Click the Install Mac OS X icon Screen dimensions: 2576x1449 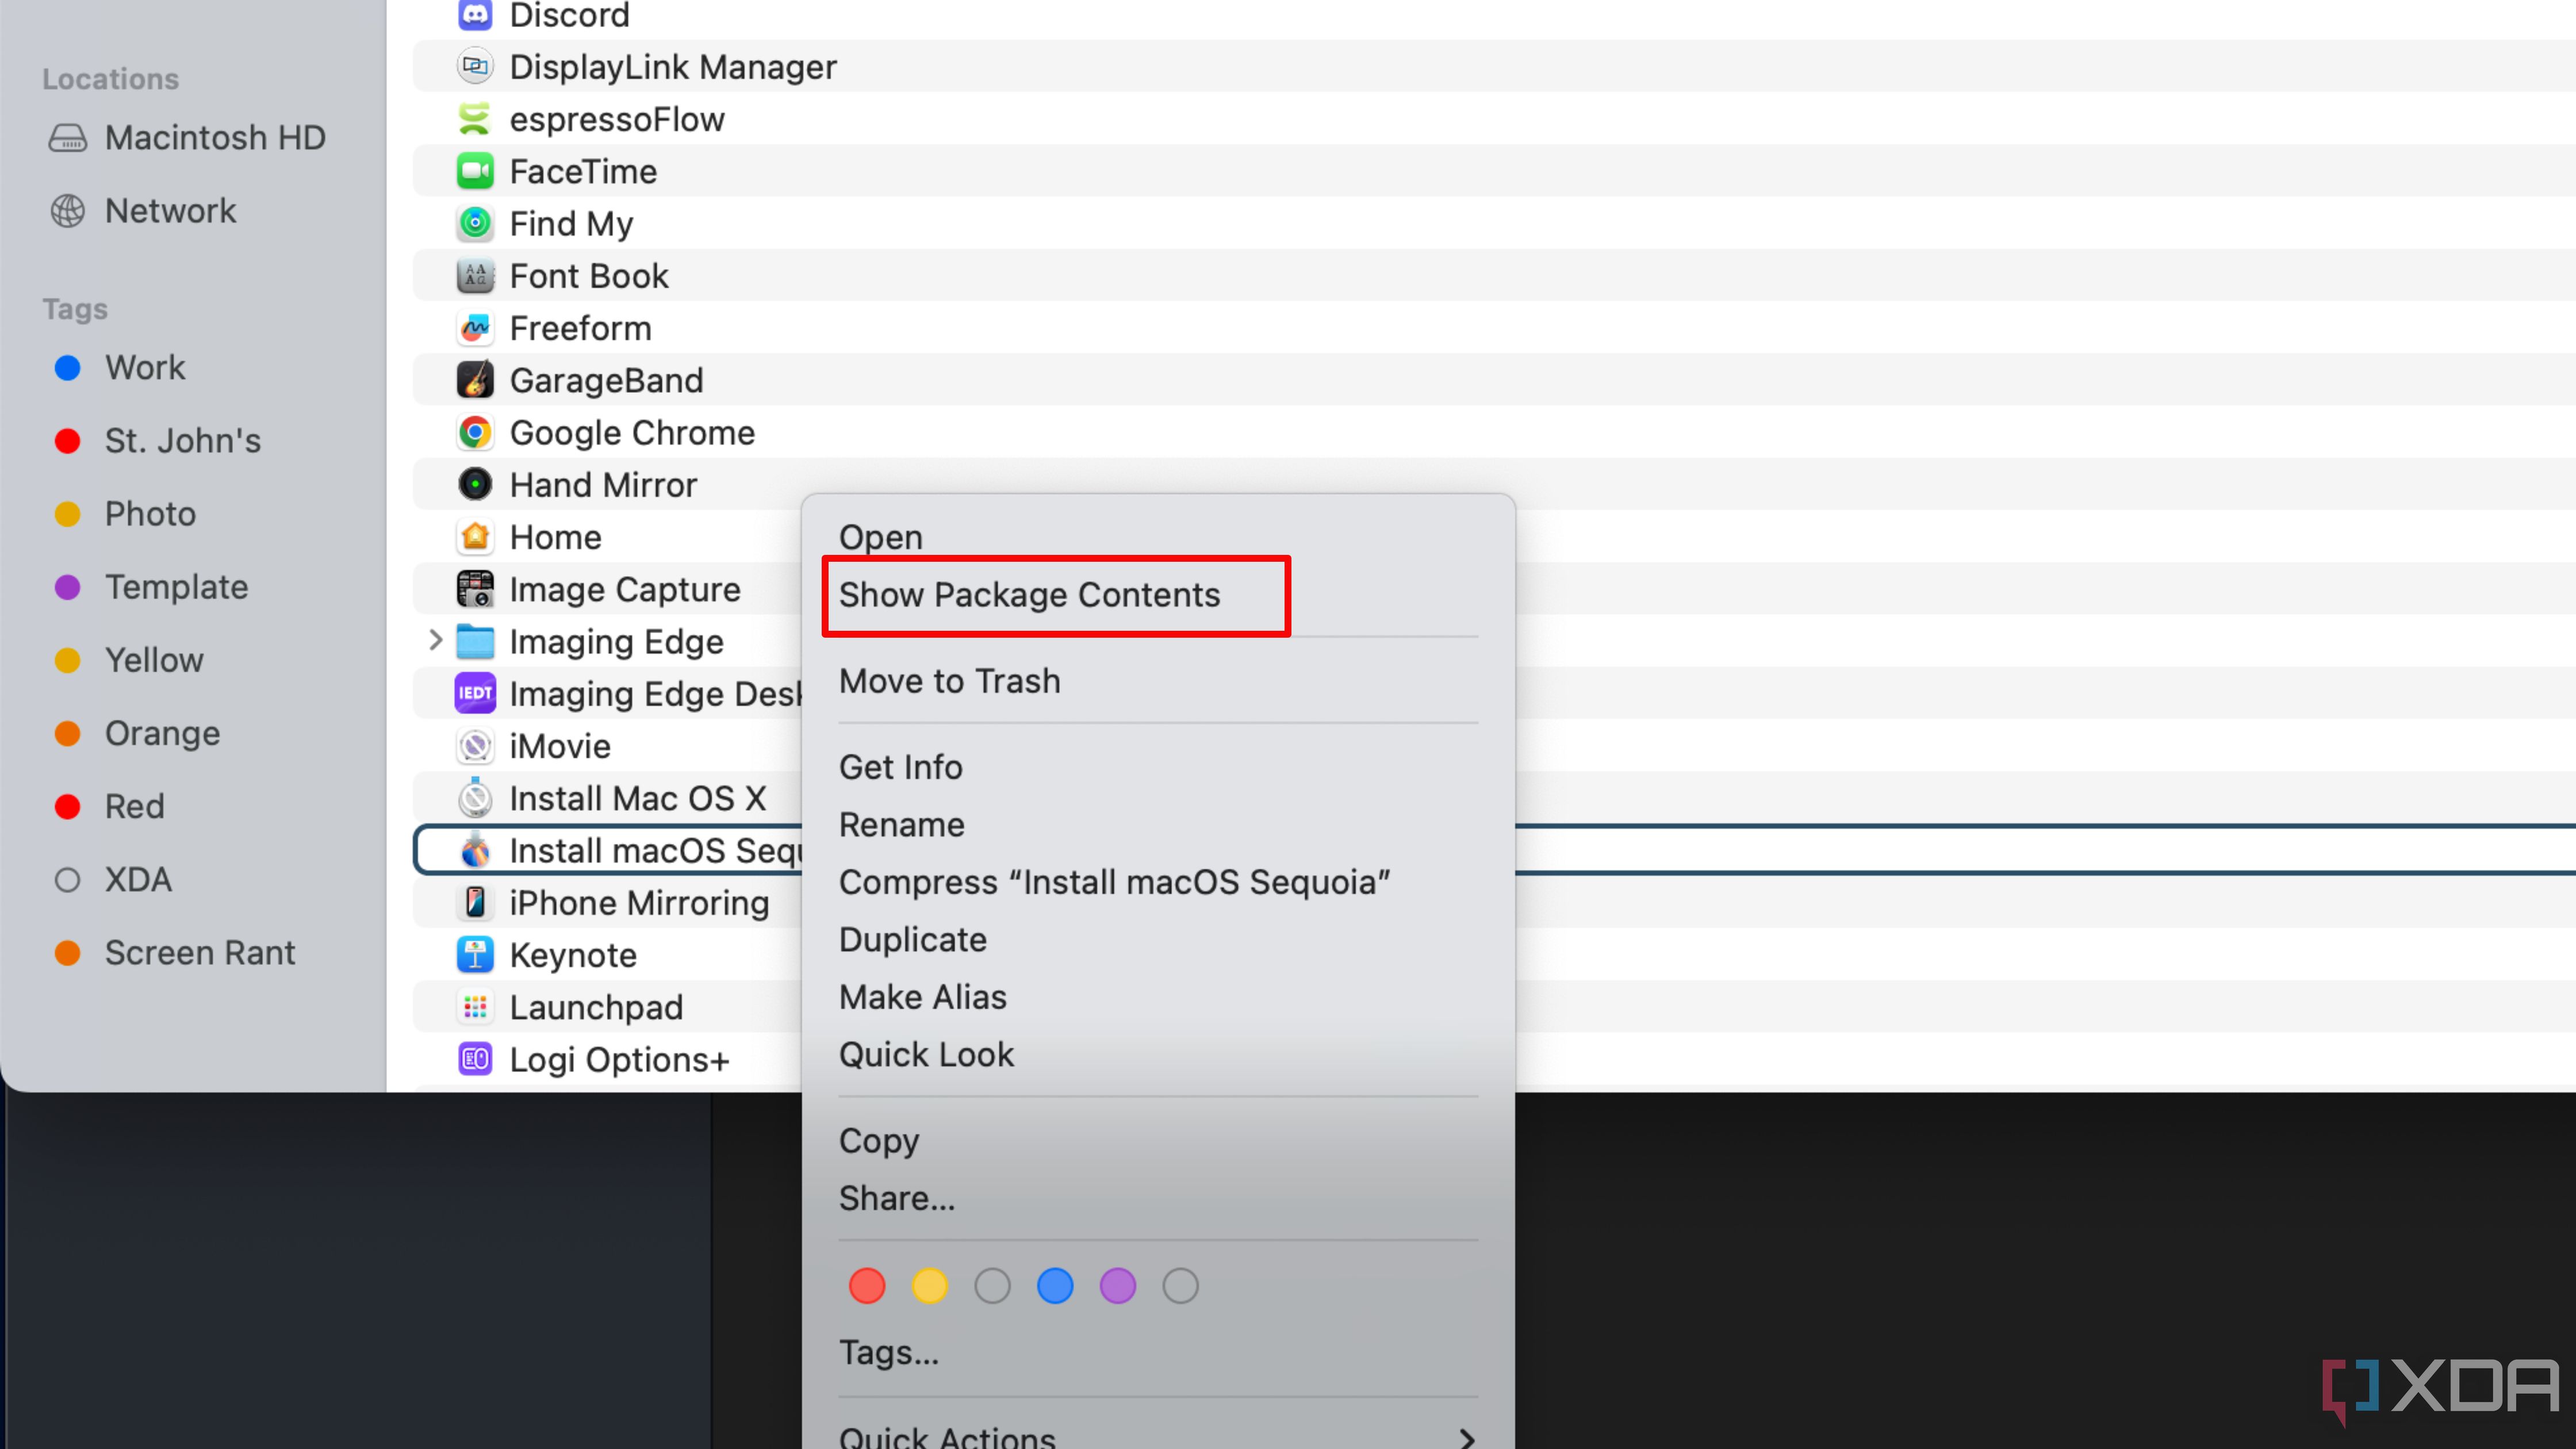point(475,798)
